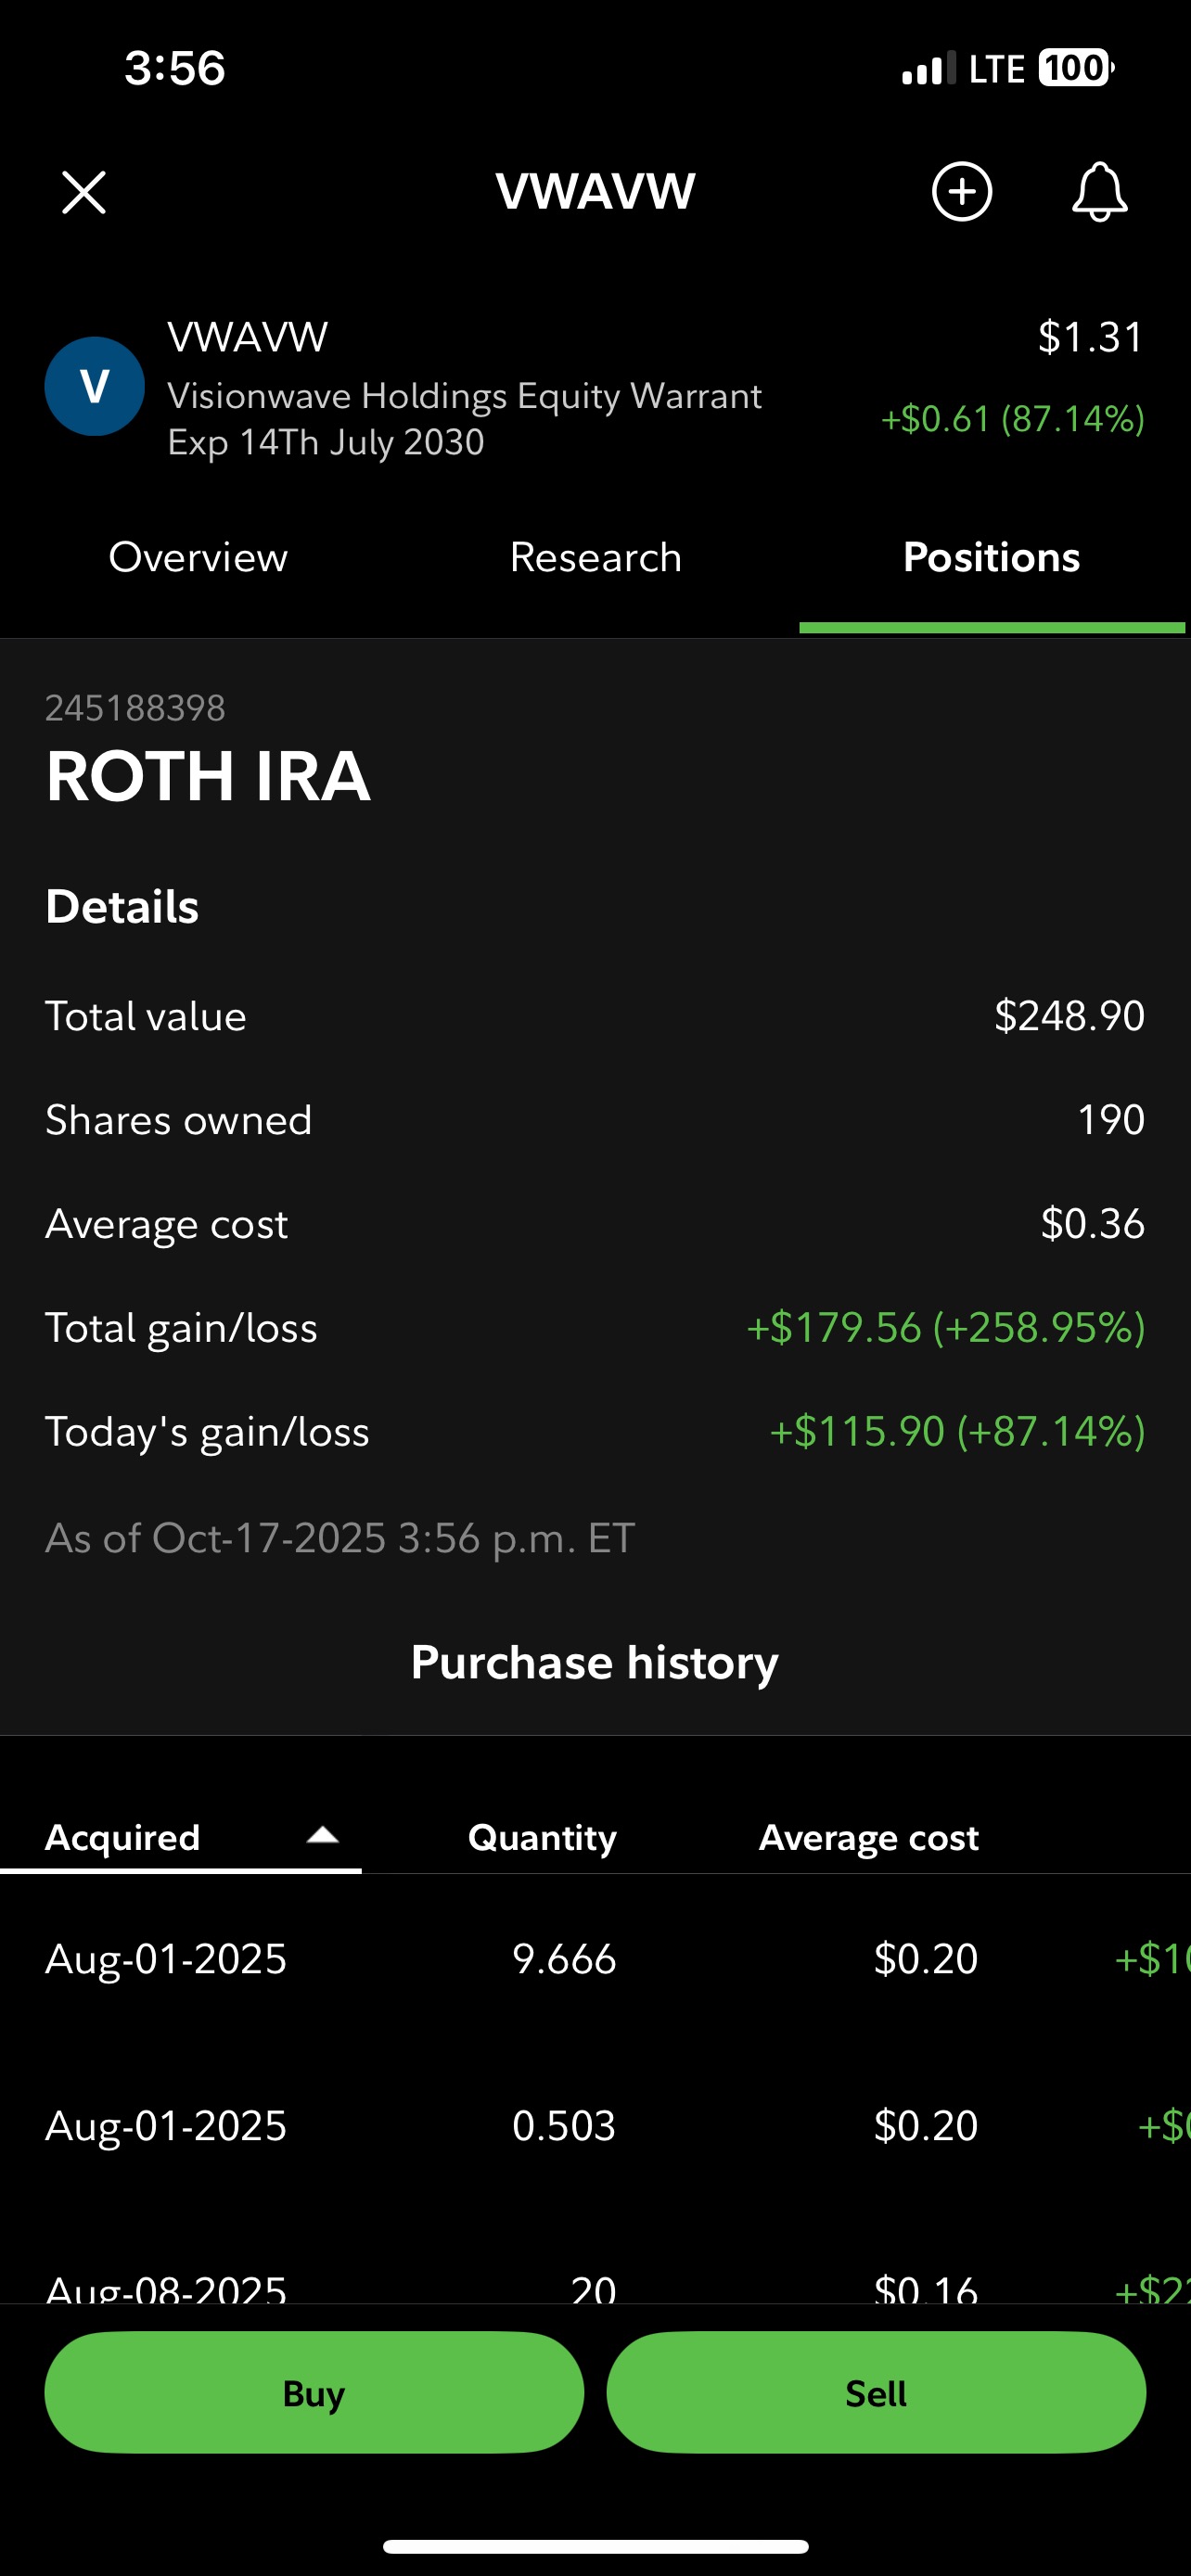Sort purchase history by Average cost
This screenshot has height=2576, width=1191.
(x=868, y=1837)
